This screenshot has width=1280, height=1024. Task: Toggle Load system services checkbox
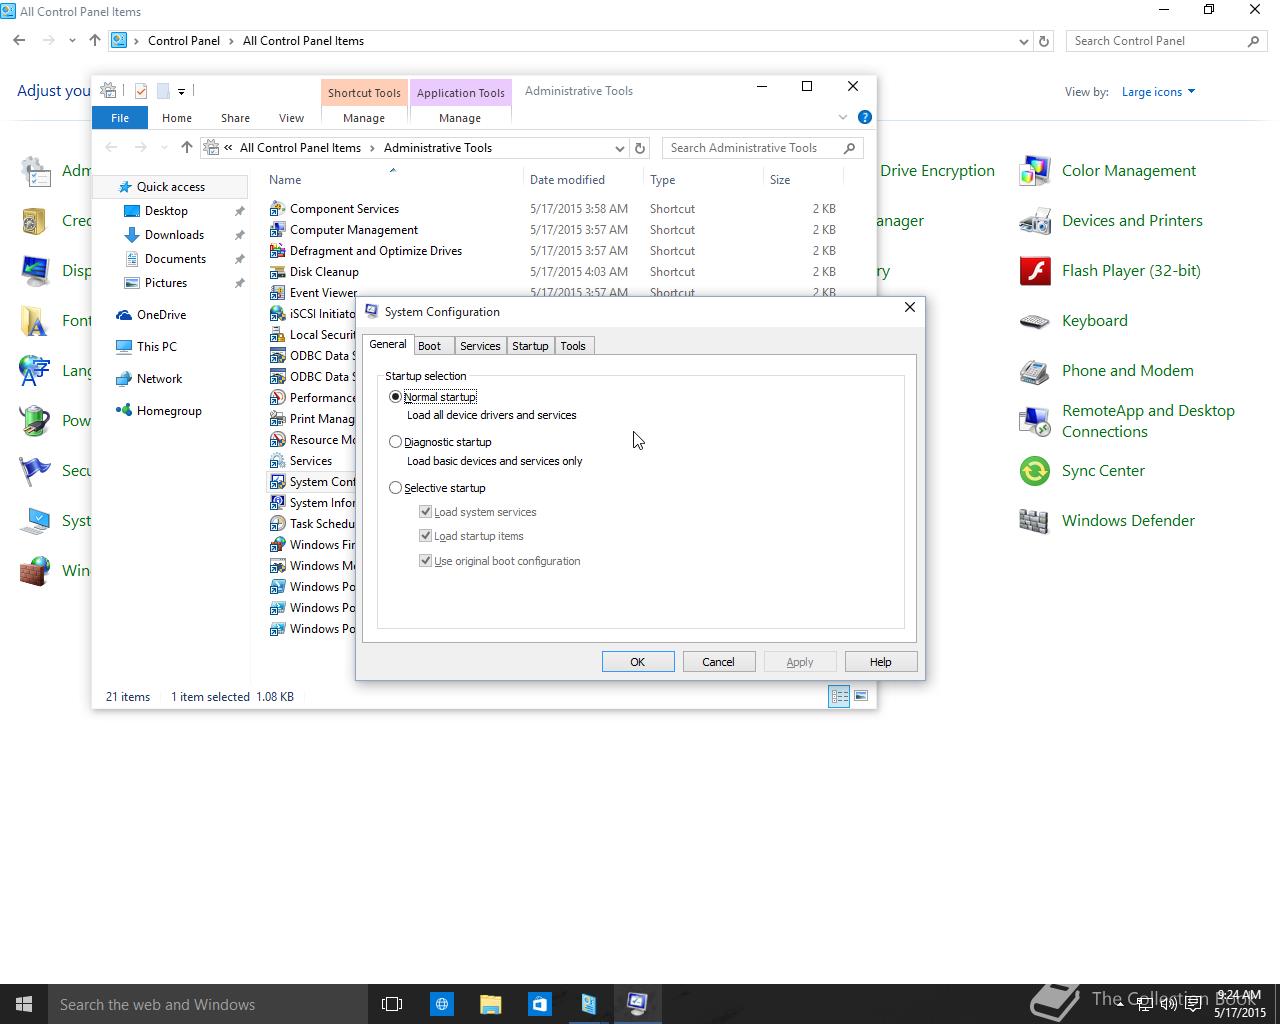pyautogui.click(x=426, y=512)
